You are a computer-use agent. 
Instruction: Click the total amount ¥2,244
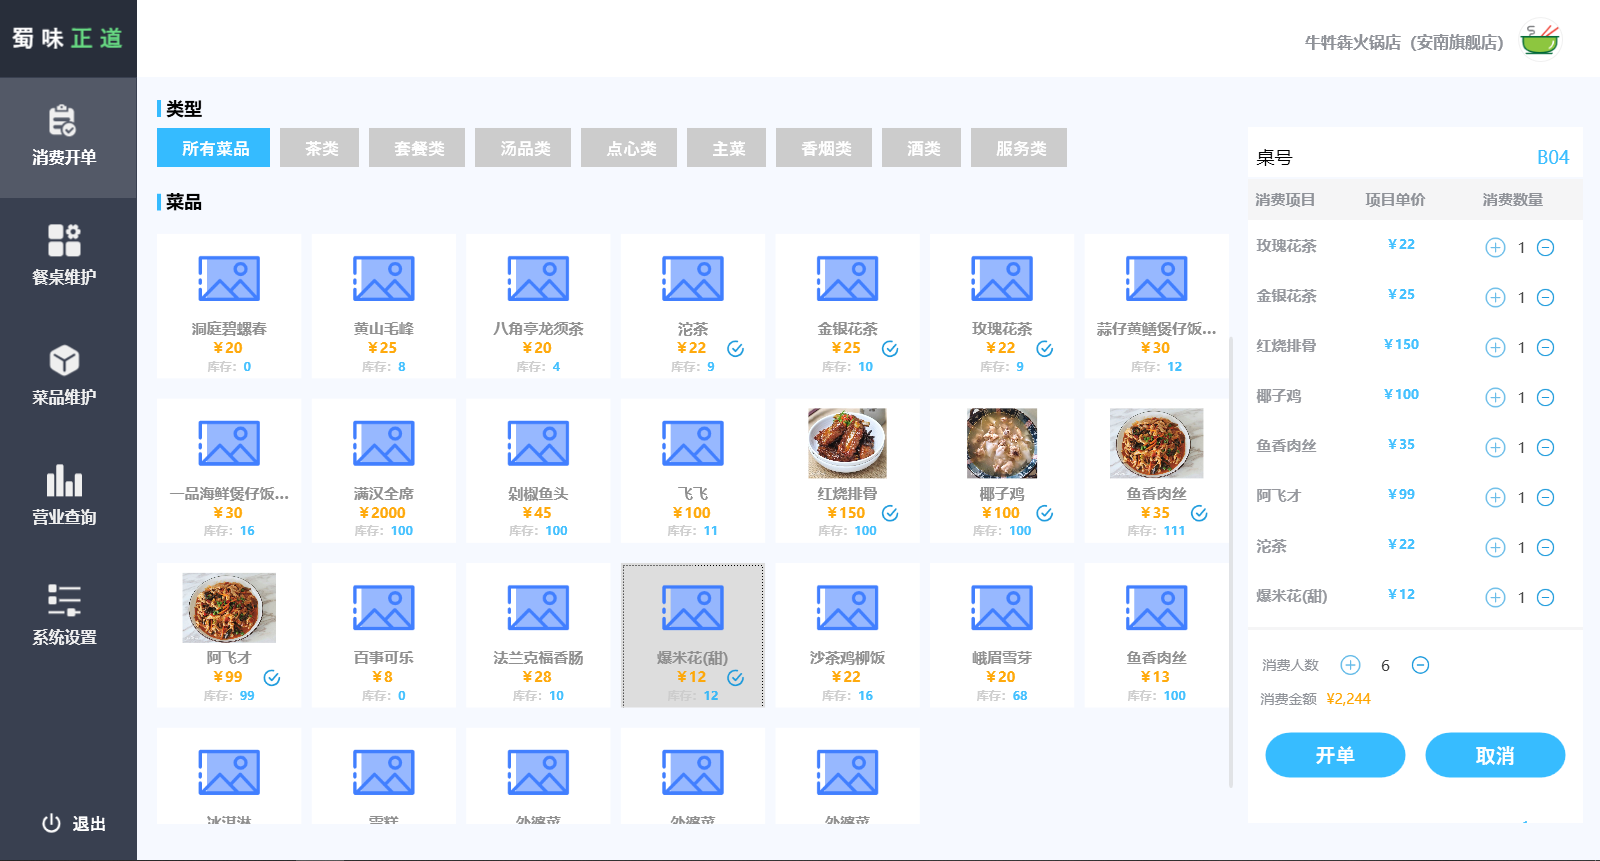coord(1348,699)
